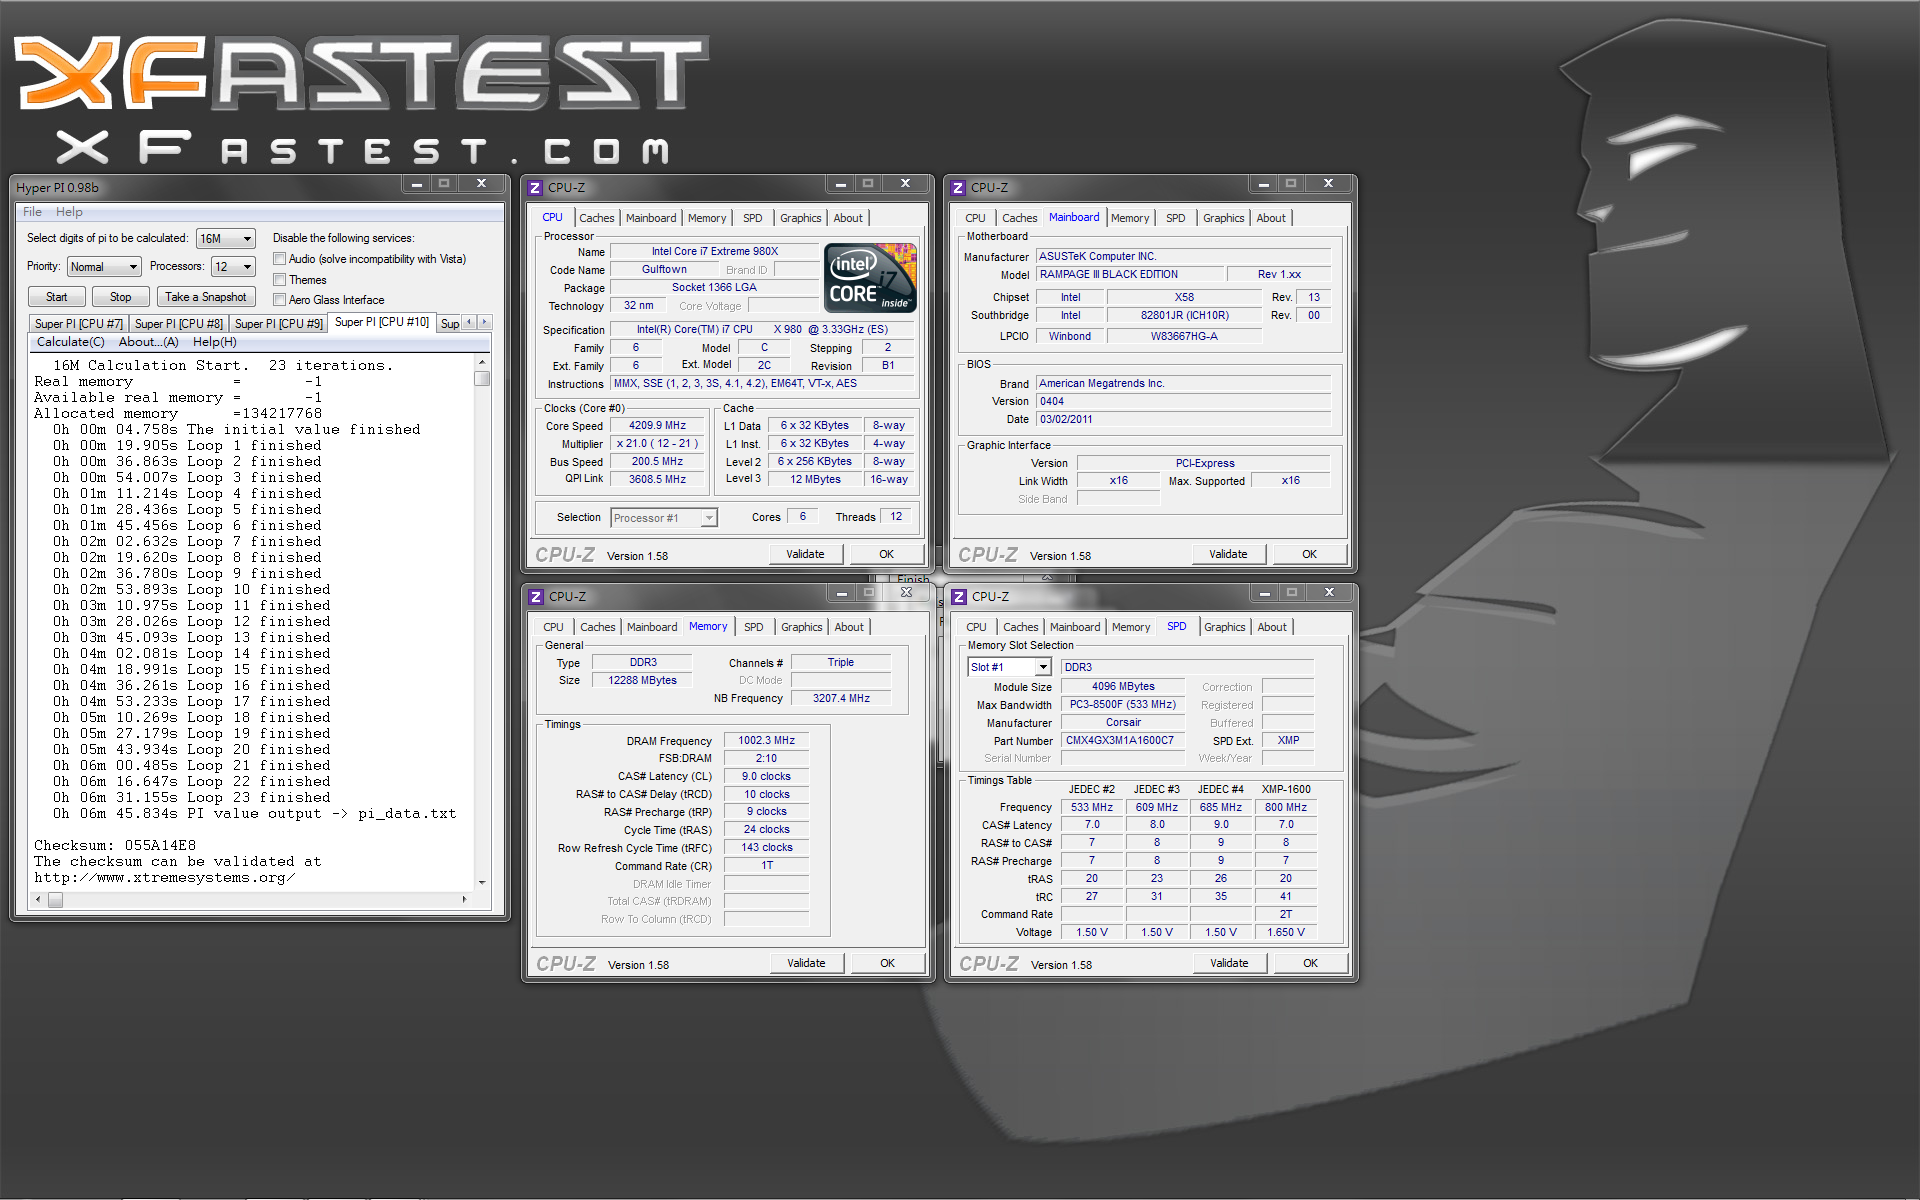The width and height of the screenshot is (1920, 1200).
Task: Click OK in Memory window
Action: tap(887, 963)
